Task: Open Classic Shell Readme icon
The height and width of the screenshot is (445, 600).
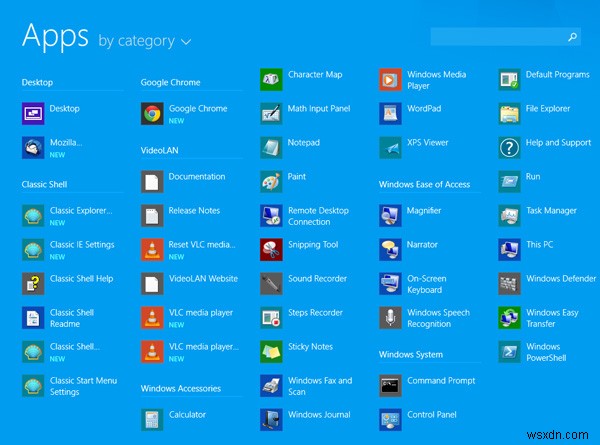Action: tap(33, 318)
